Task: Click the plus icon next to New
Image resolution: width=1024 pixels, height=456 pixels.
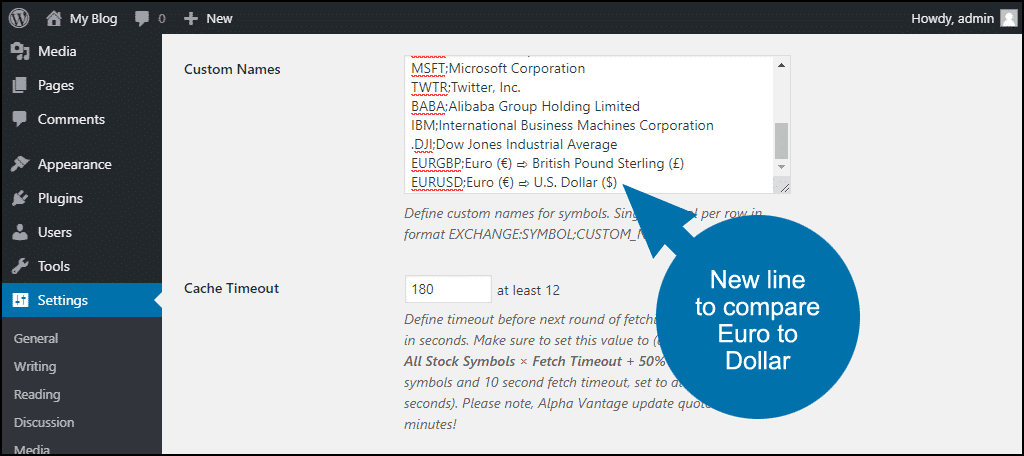Action: click(190, 19)
